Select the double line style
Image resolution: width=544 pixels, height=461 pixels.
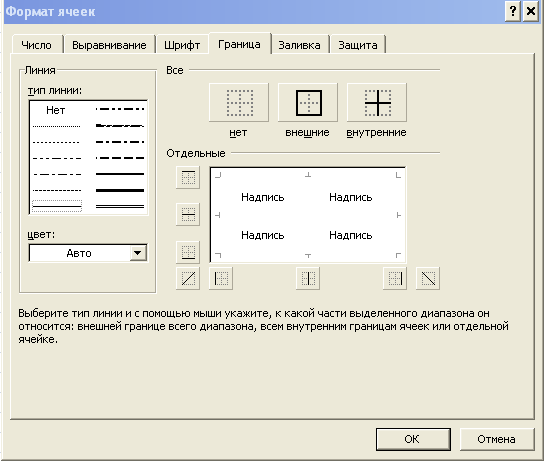coord(120,206)
